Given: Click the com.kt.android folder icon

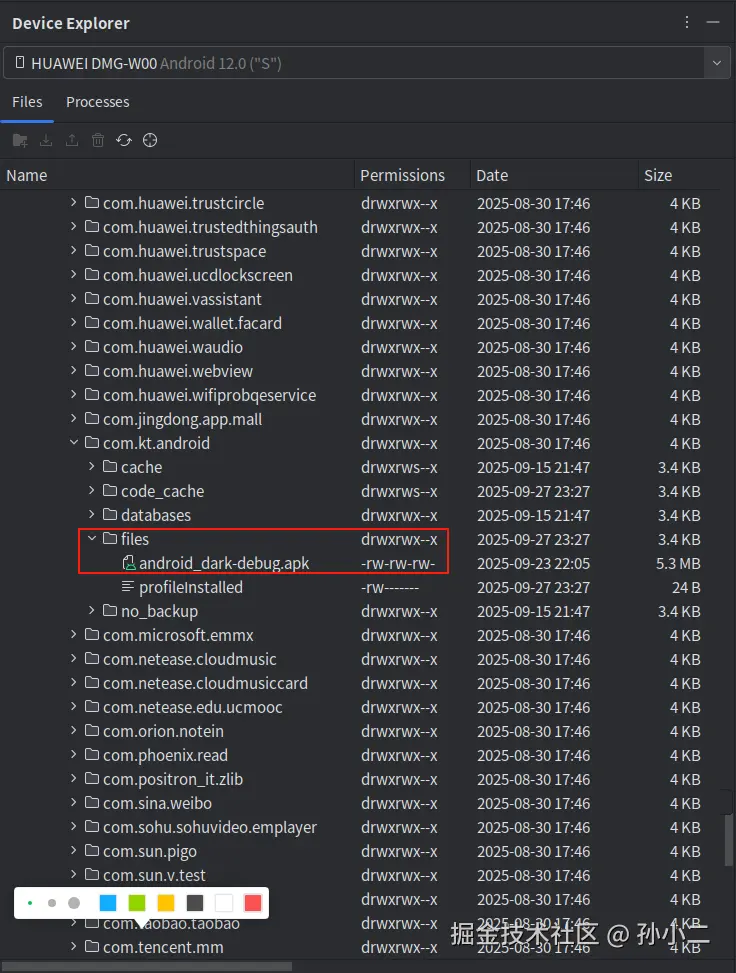Looking at the screenshot, I should [x=92, y=442].
